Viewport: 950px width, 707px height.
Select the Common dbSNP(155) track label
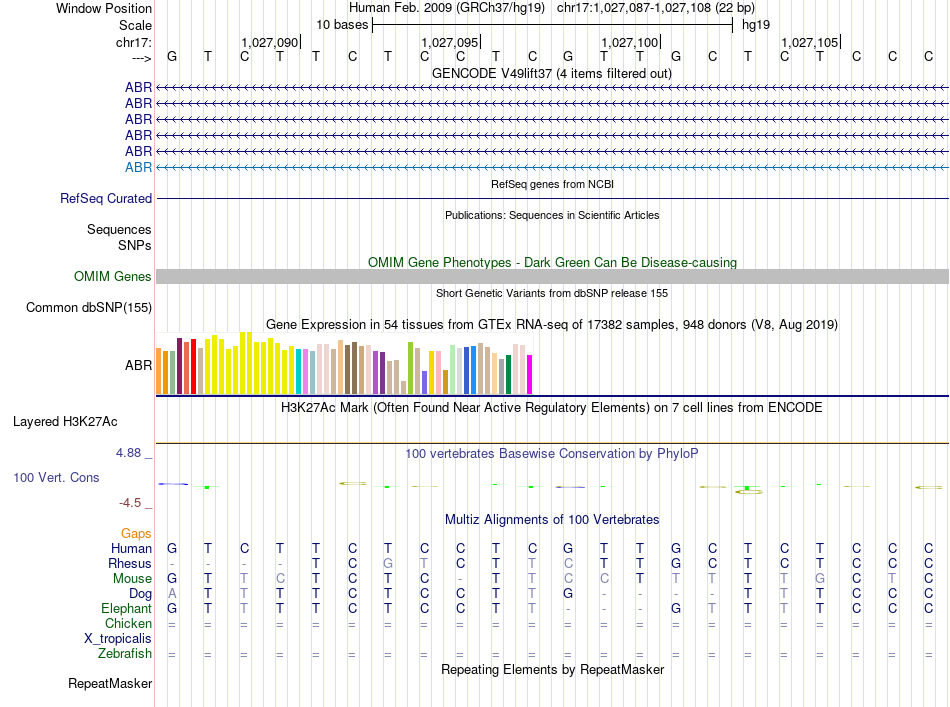pyautogui.click(x=88, y=307)
